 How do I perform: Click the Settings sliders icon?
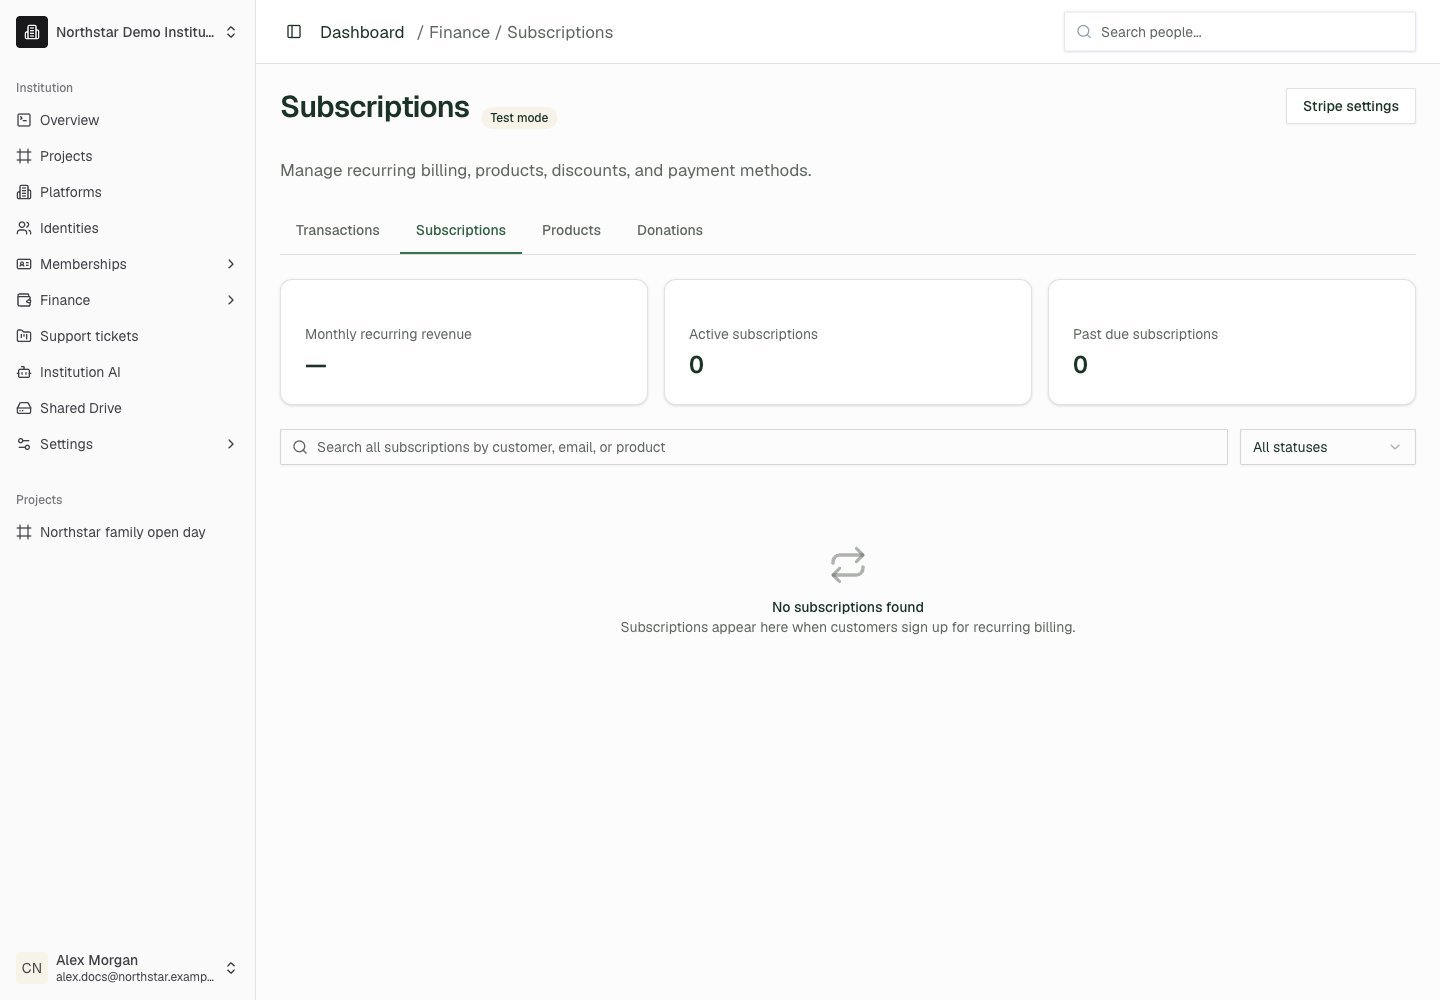[24, 444]
